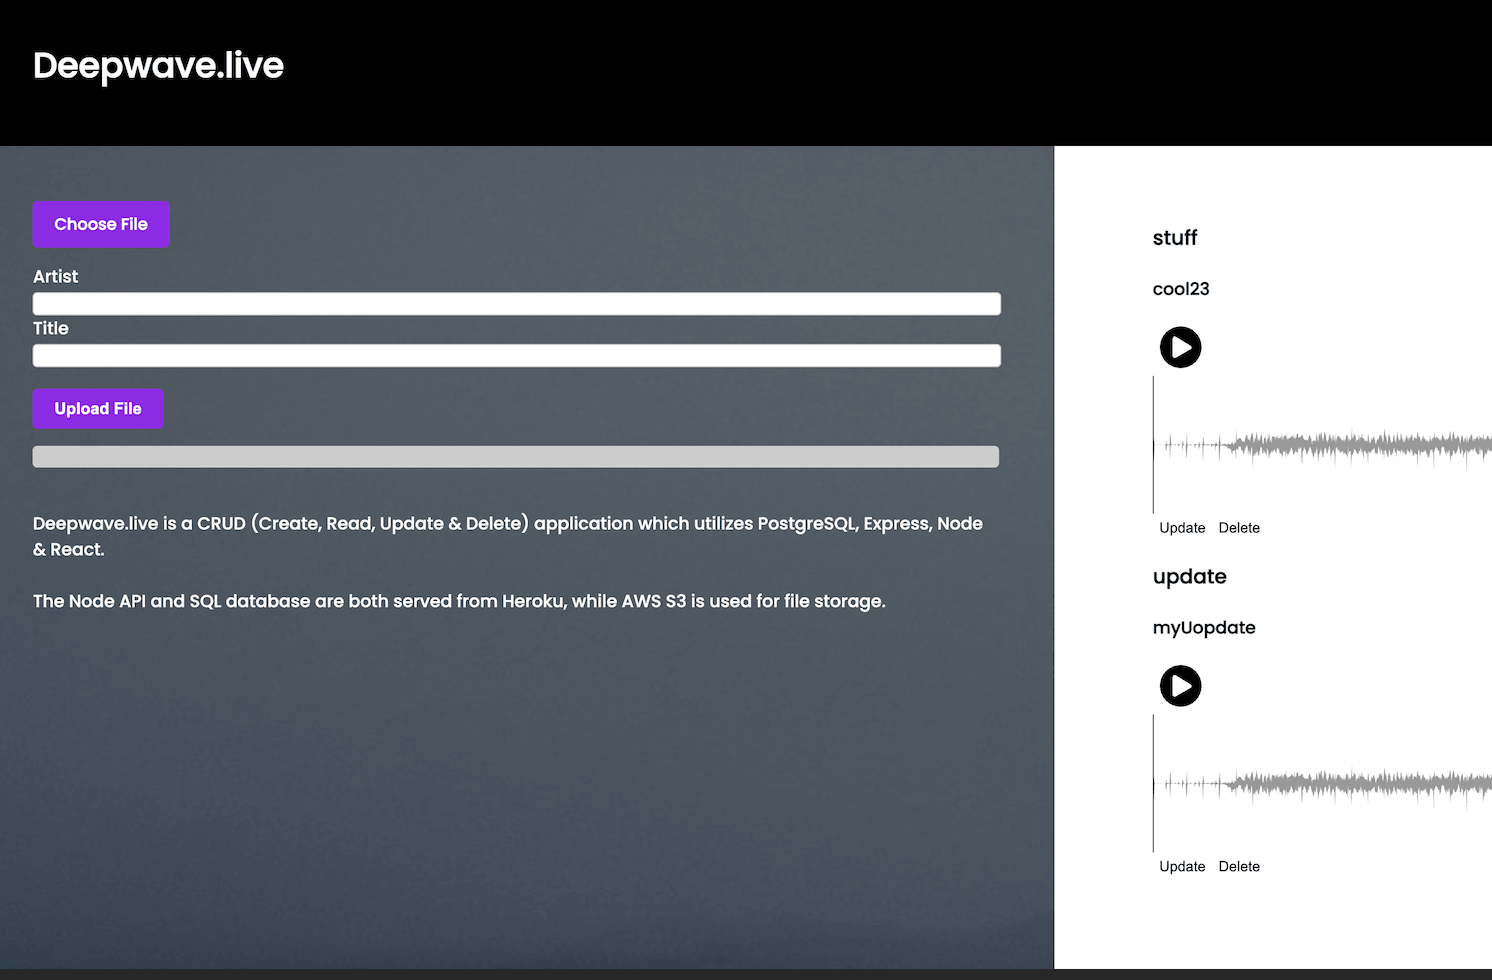This screenshot has height=980, width=1492.
Task: Click Delete under the myUopdate track
Action: pyautogui.click(x=1239, y=867)
